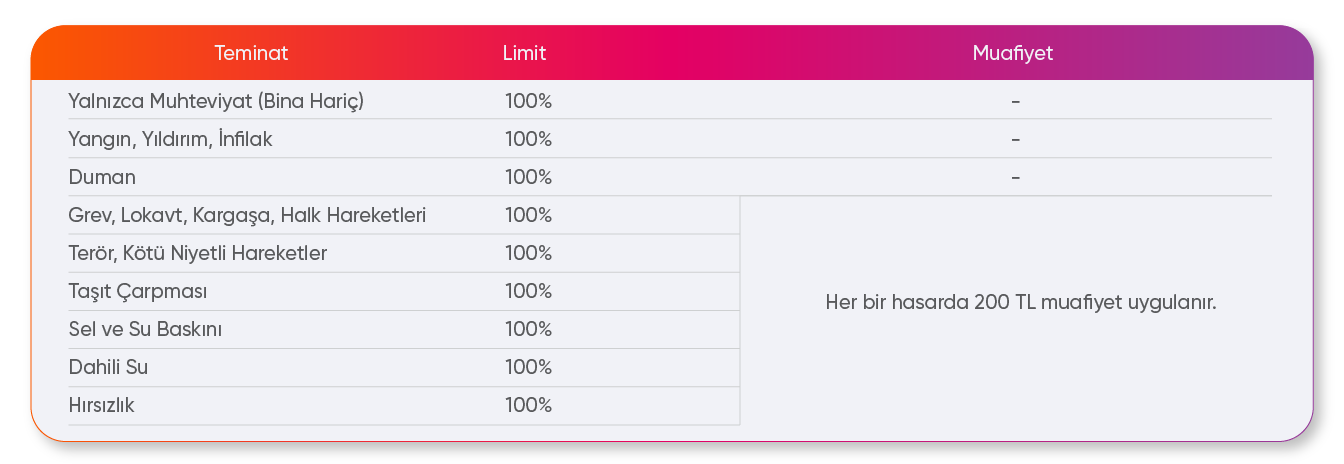Click the 100% limit for Yalnızca Muhteviyat
Screen dimensions: 1344x464
point(528,101)
